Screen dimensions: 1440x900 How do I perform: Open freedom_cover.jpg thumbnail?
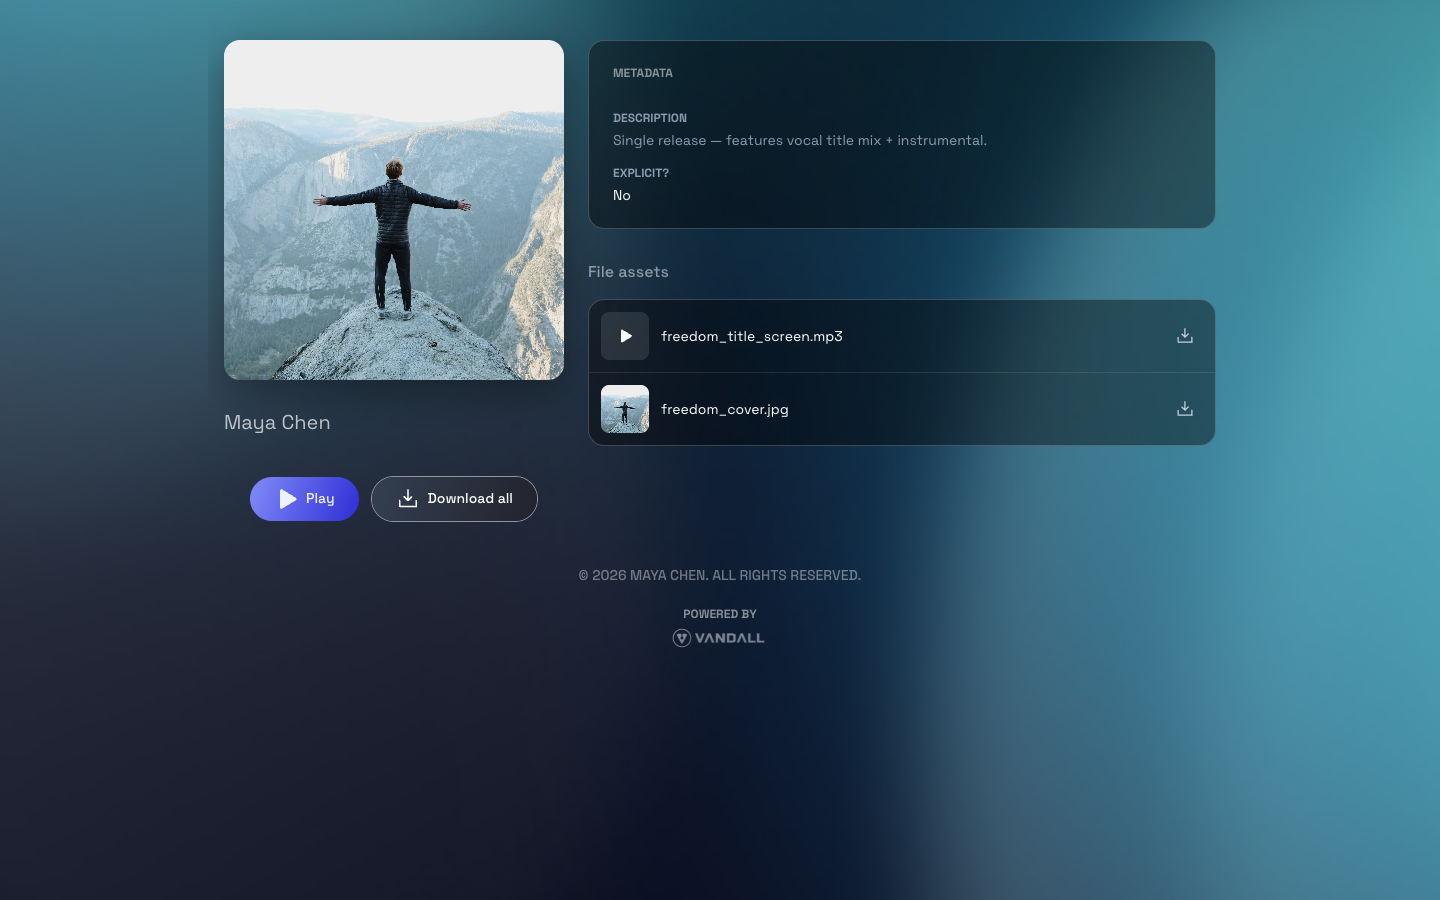point(625,409)
